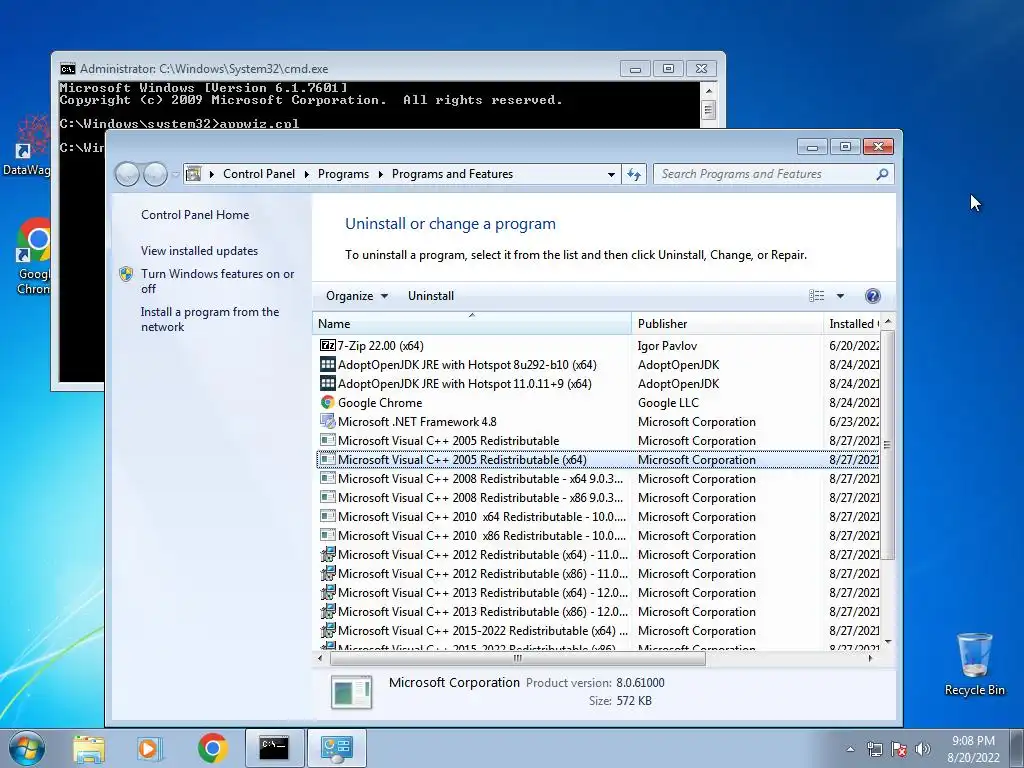
Task: Select Microsoft Visual C++ 2013 Redistributable (x64)
Action: (598, 592)
